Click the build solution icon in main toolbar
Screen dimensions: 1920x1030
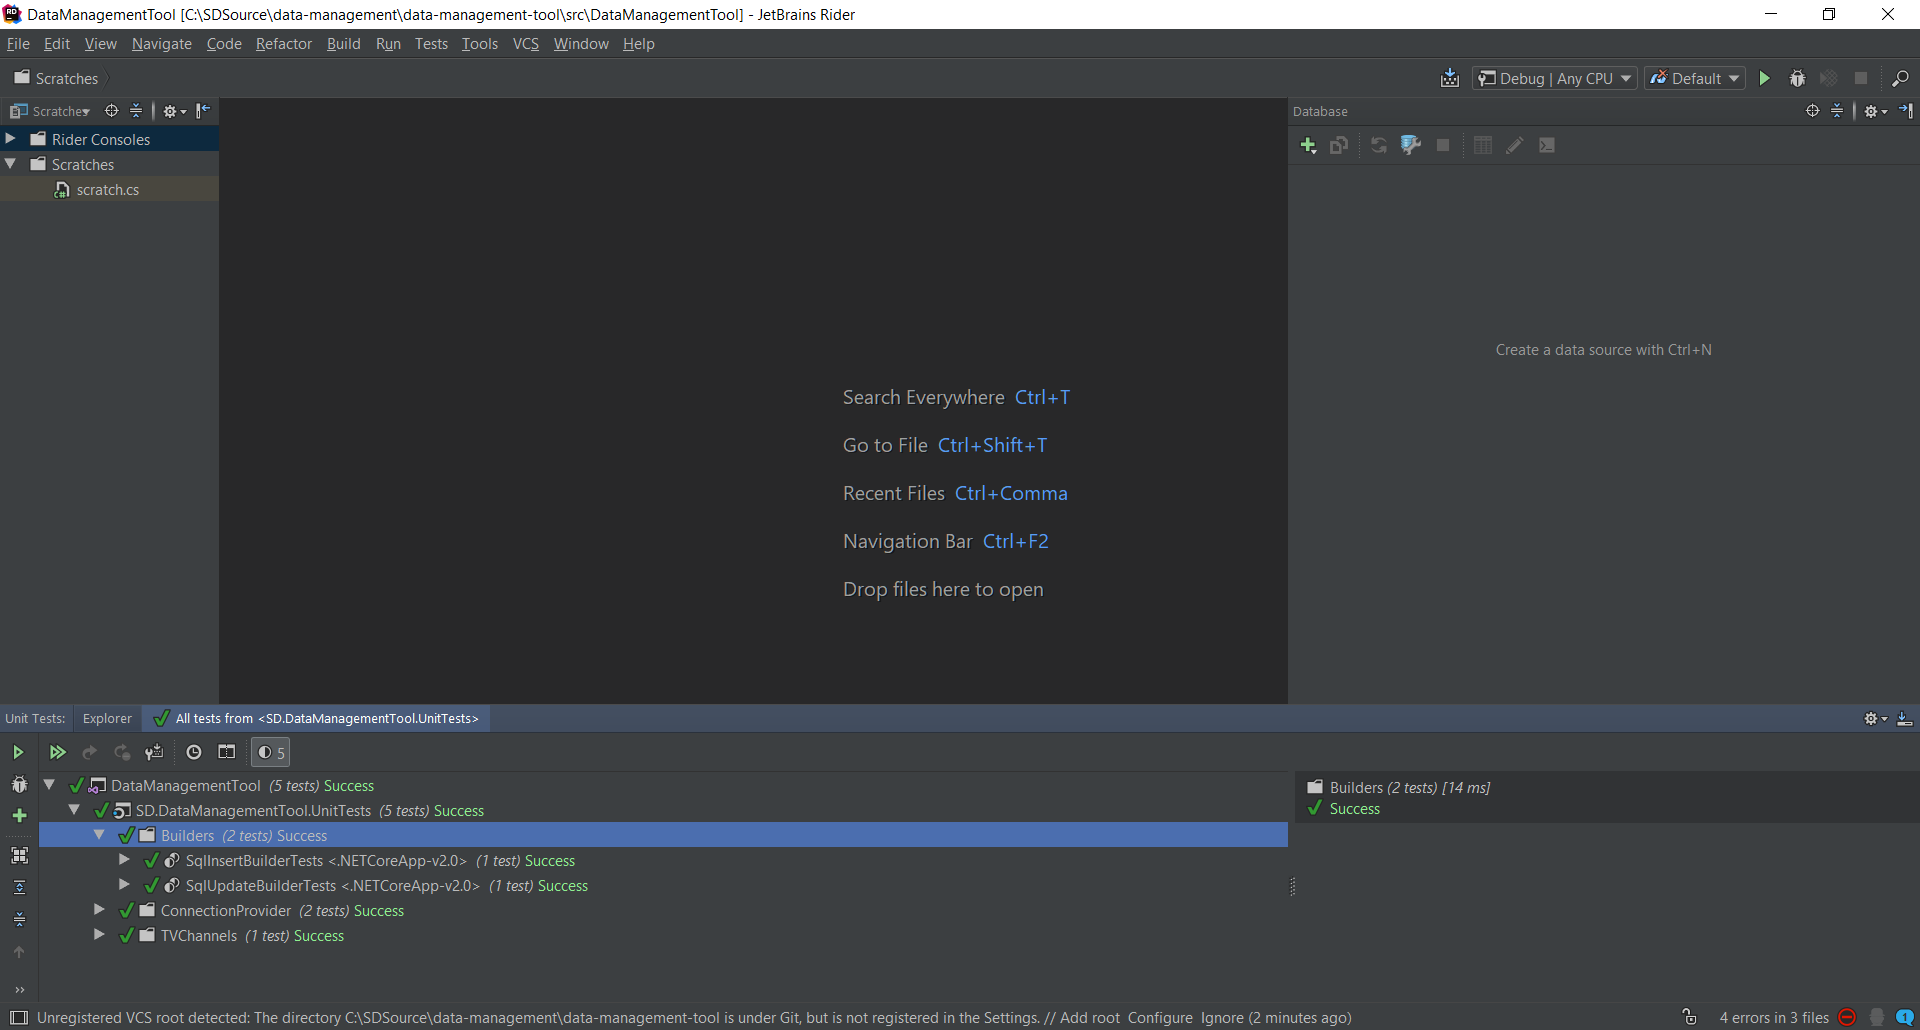(x=1450, y=78)
